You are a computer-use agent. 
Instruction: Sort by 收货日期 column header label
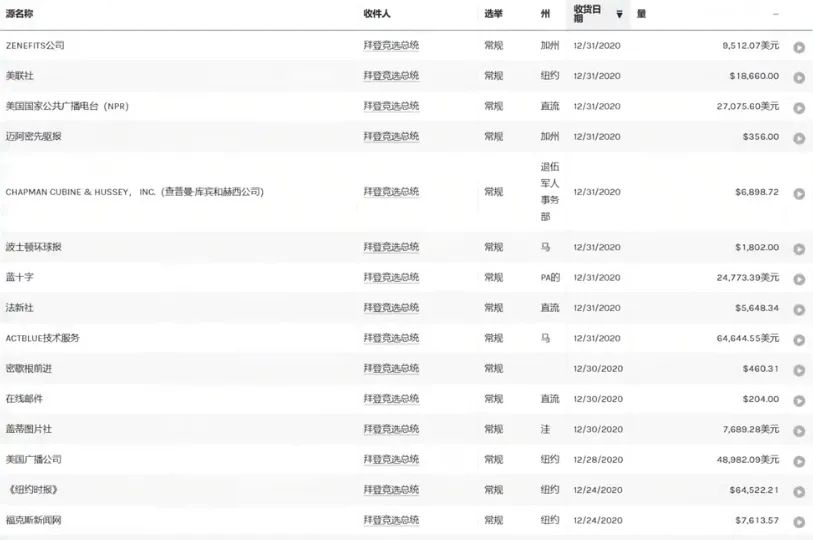587,14
